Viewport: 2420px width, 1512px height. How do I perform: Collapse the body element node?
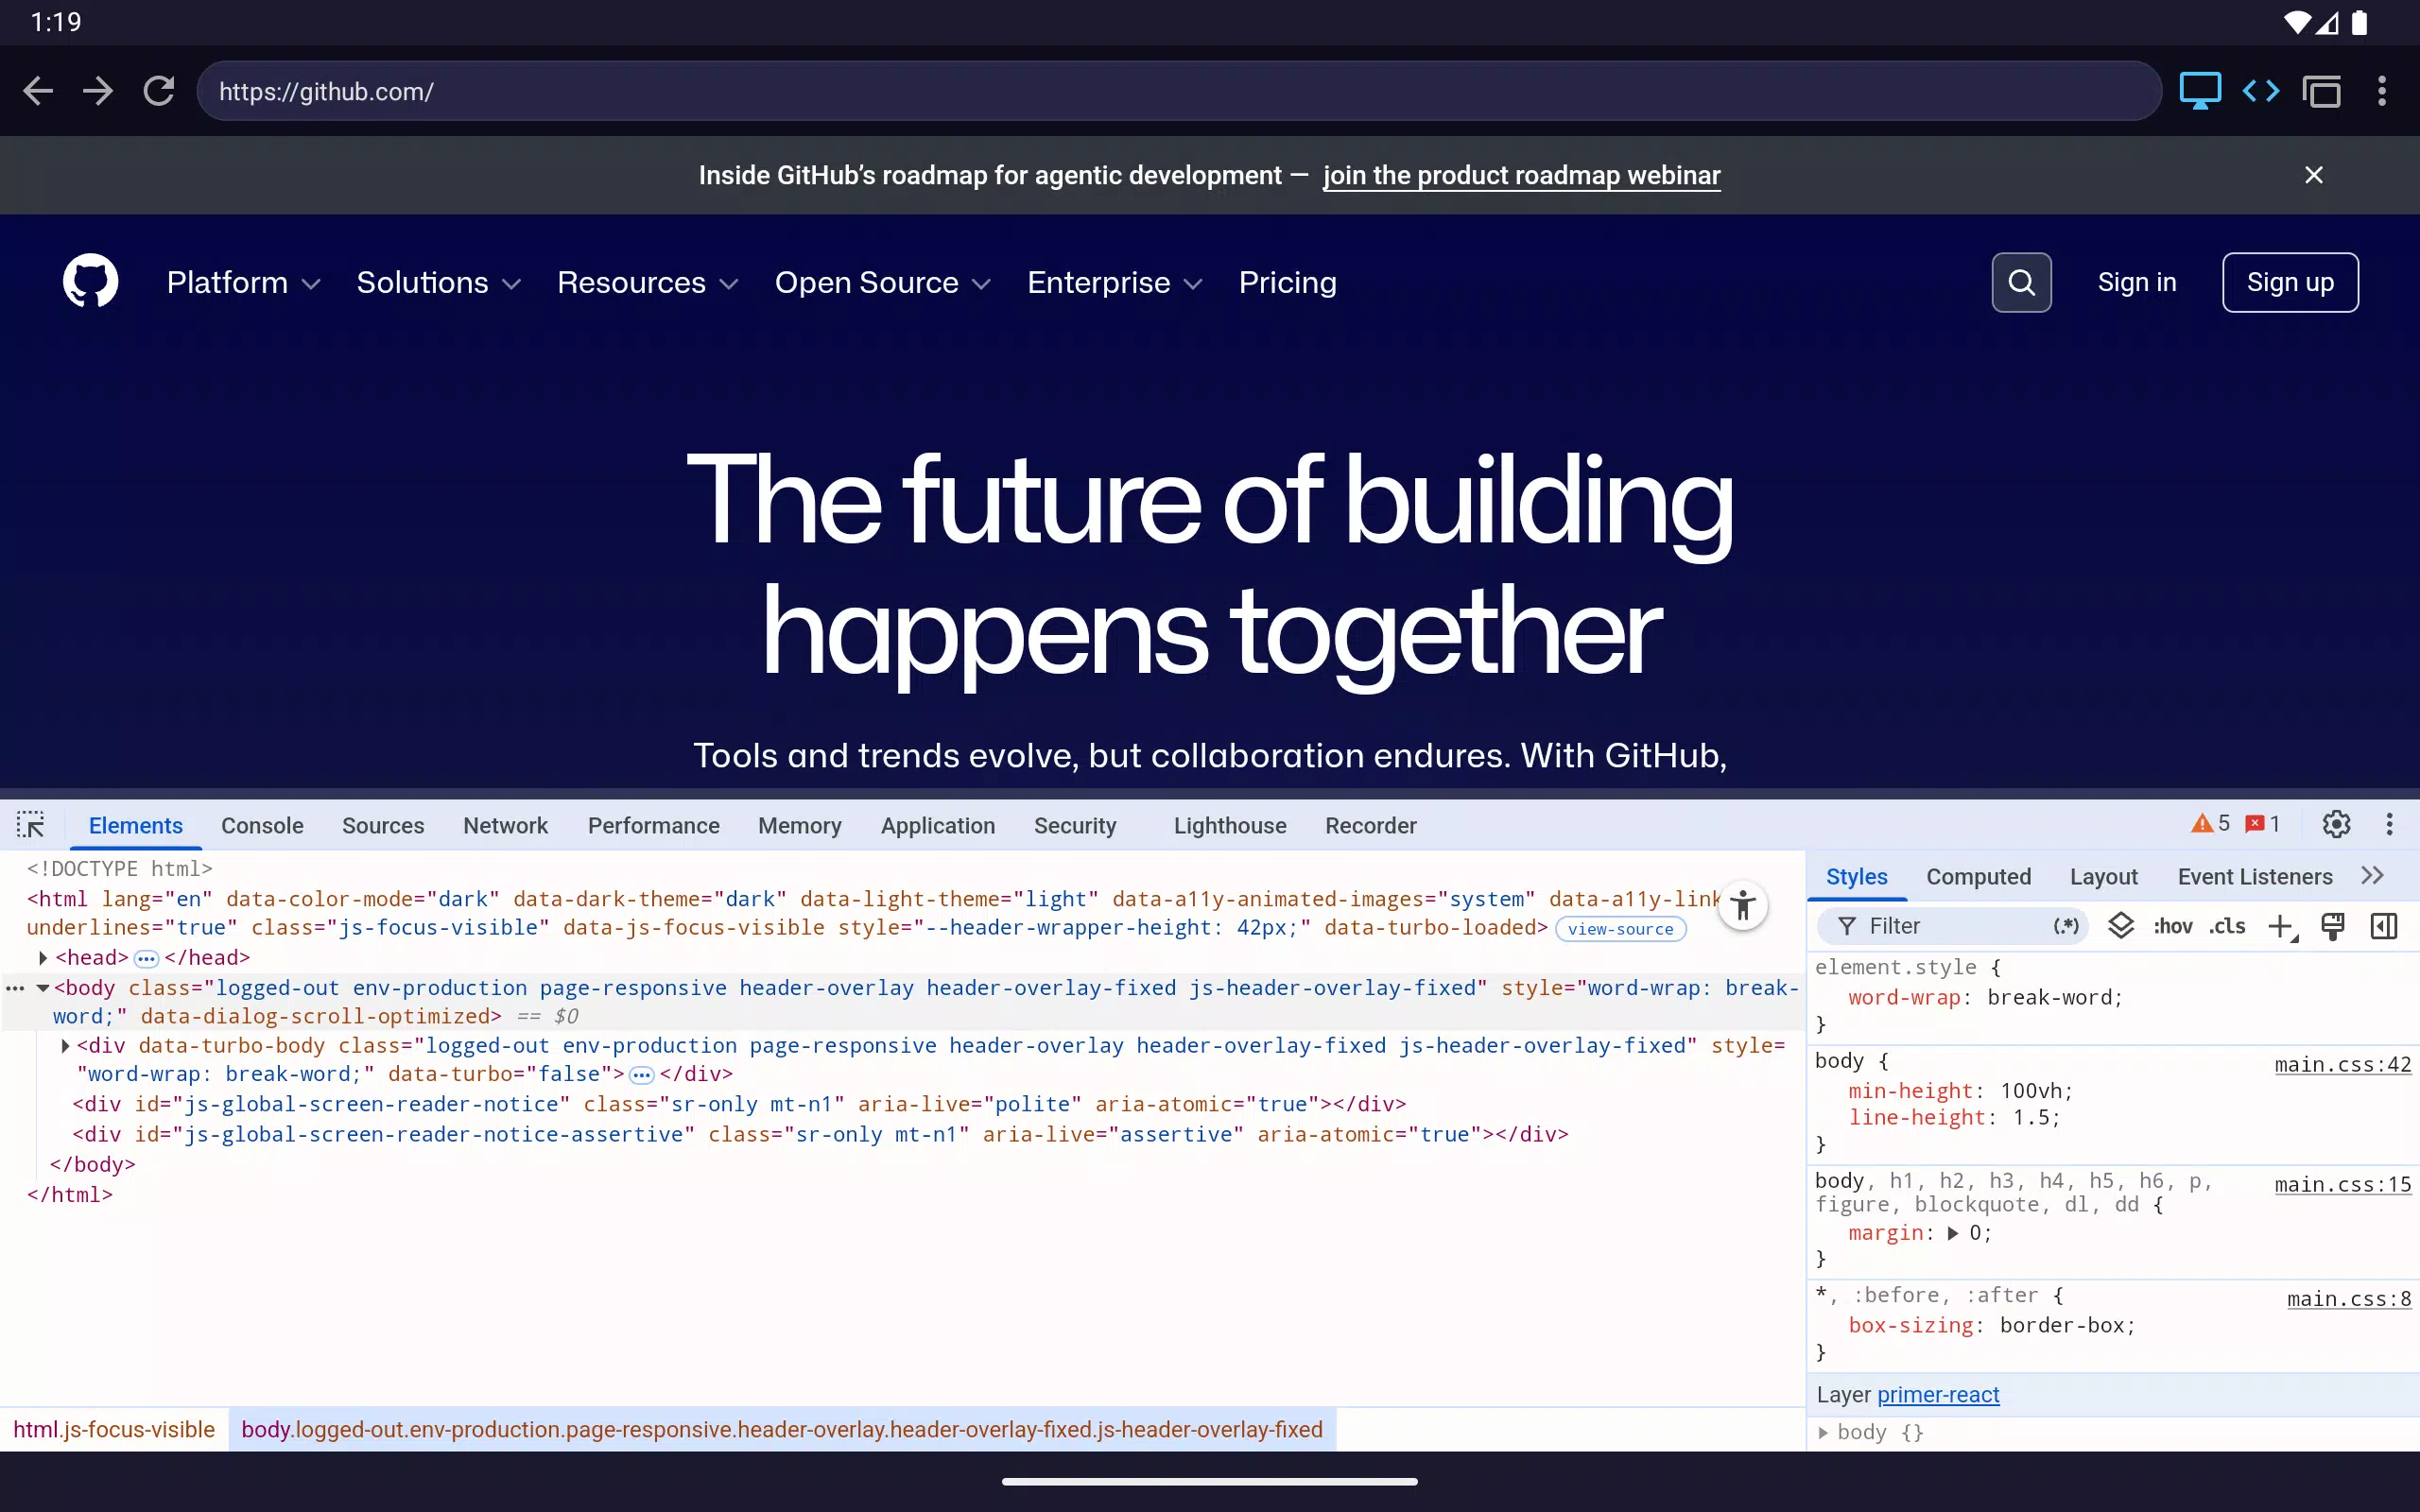coord(43,988)
